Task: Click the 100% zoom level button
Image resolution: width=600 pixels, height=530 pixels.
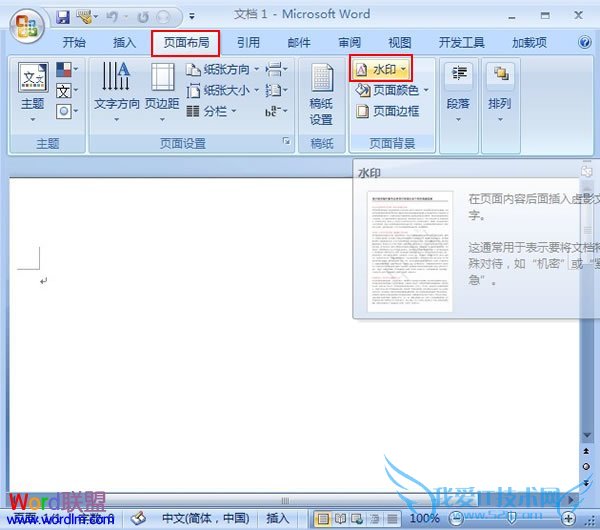Action: (424, 519)
